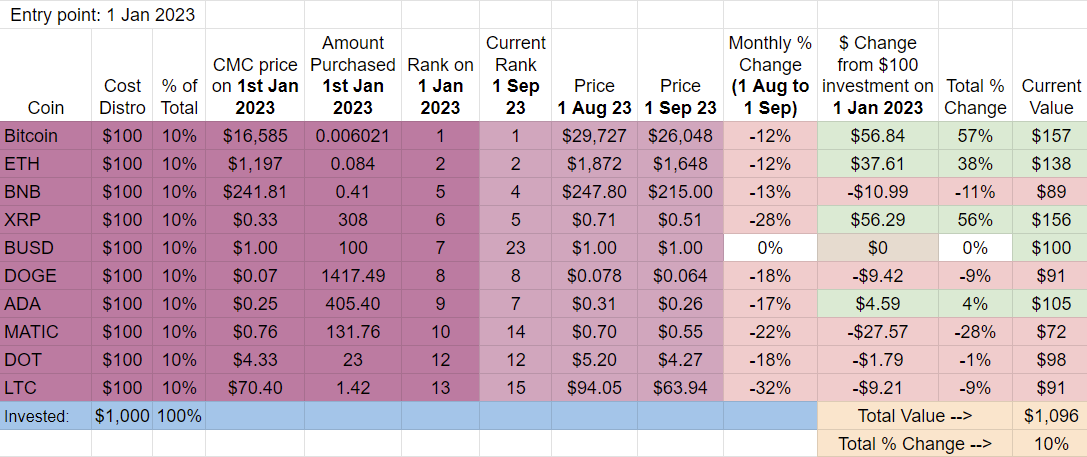Select the DOT coin name cell

tap(46, 359)
